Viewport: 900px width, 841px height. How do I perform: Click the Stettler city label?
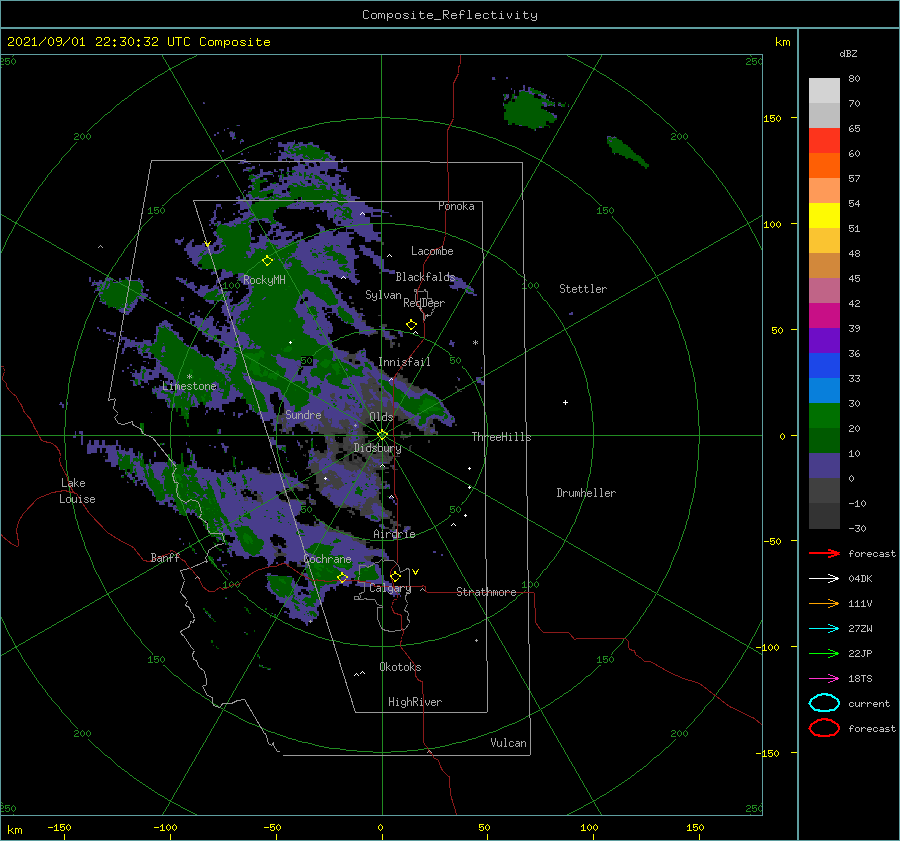click(583, 289)
